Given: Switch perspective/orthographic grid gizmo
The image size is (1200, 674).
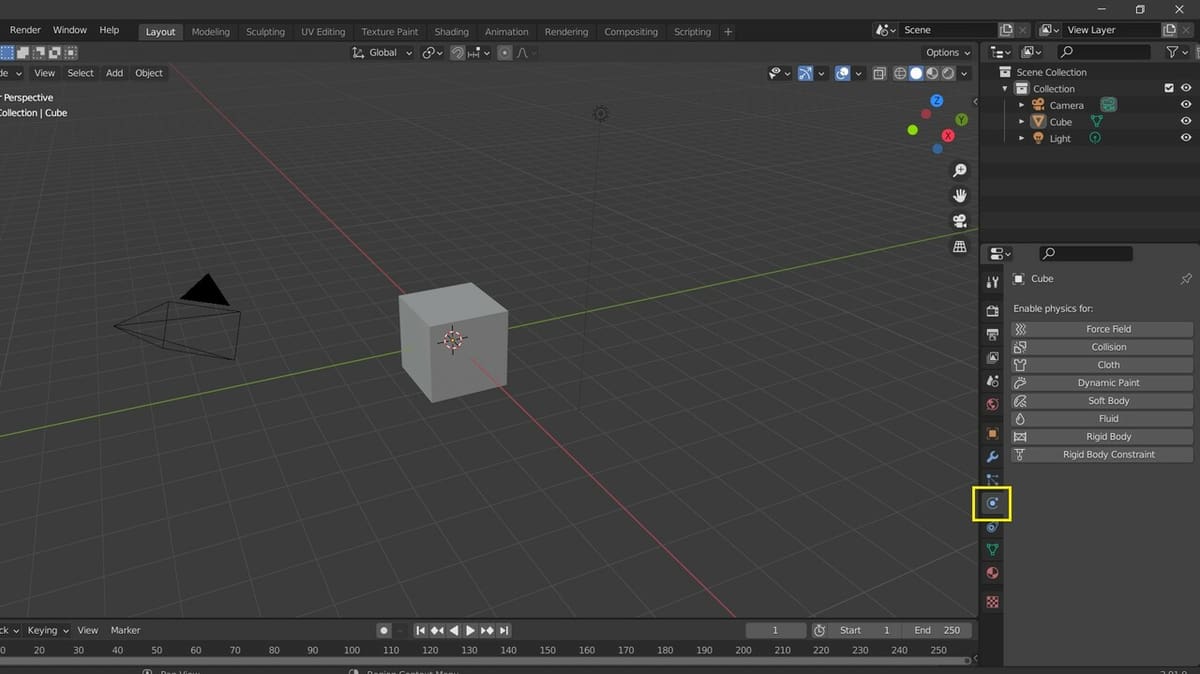Looking at the screenshot, I should tap(960, 246).
